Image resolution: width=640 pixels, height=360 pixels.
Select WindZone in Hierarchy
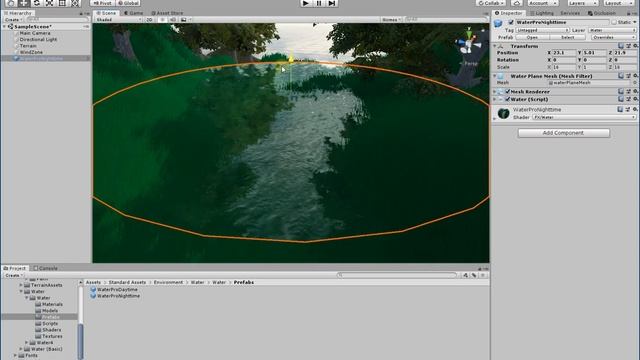31,52
